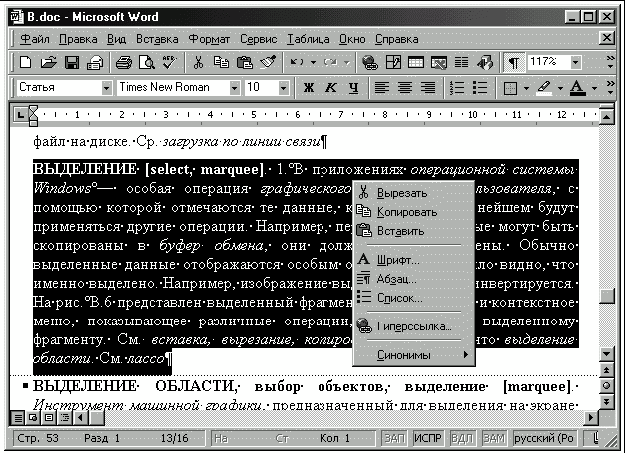The image size is (625, 453).
Task: Open the Файл menu
Action: coord(35,39)
